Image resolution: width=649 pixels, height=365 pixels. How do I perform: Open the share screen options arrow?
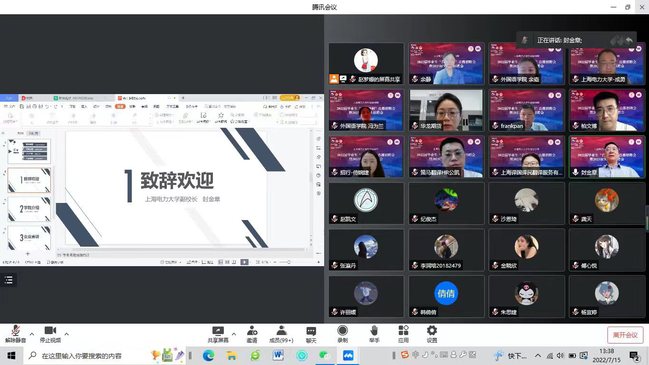coord(234,334)
